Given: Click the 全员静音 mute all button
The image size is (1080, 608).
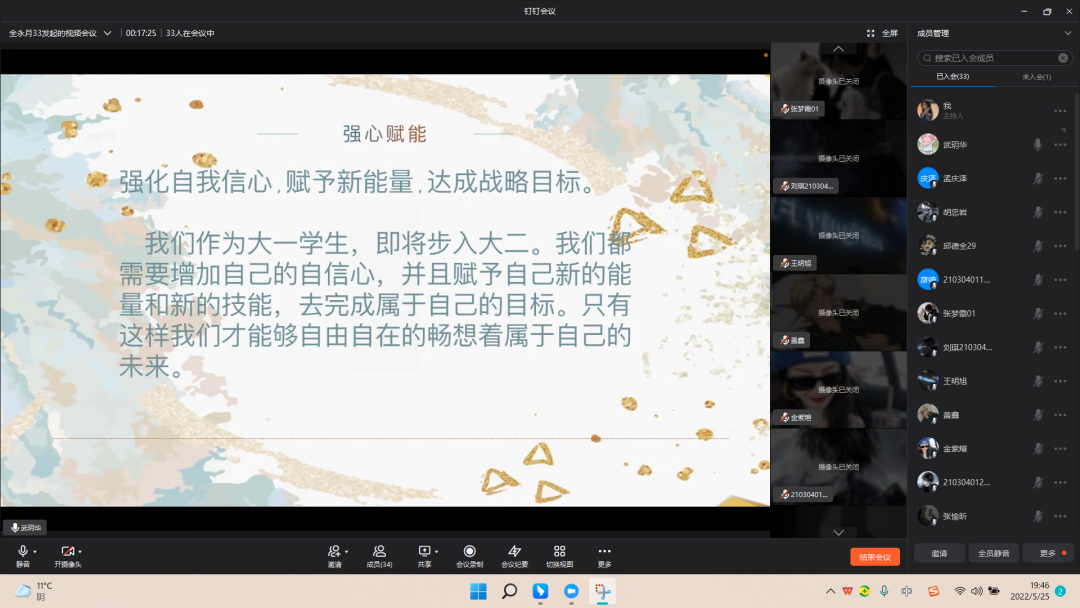Looking at the screenshot, I should click(x=993, y=553).
